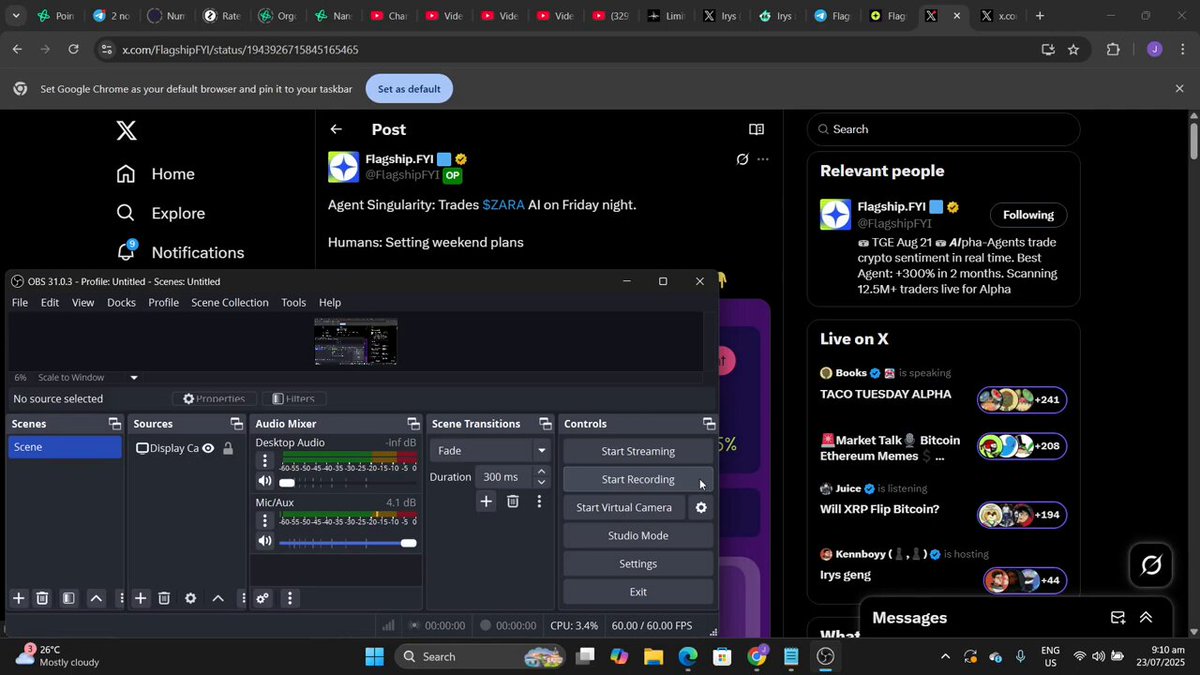Toggle lock on Display Capture source
Screen dimensions: 1200x675
point(228,448)
